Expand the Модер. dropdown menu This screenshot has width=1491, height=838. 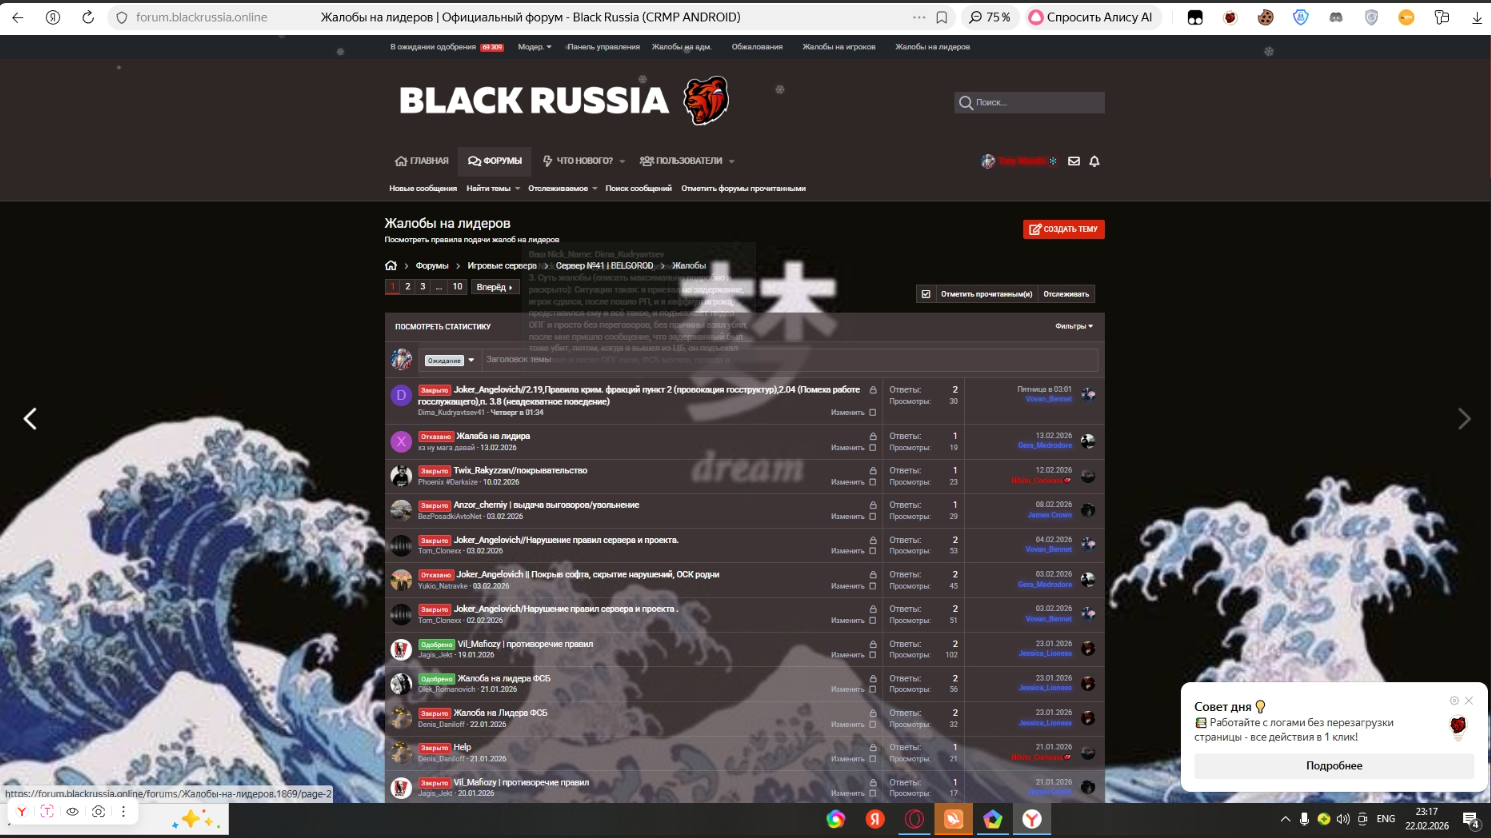(535, 47)
